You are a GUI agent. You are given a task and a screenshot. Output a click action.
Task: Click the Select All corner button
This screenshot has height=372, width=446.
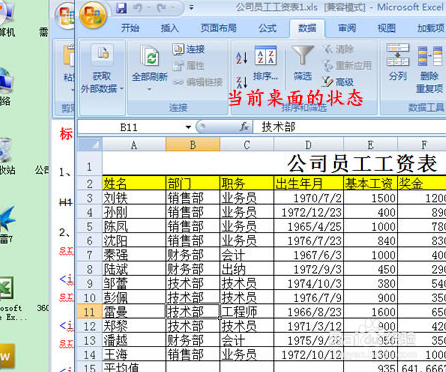click(90, 145)
